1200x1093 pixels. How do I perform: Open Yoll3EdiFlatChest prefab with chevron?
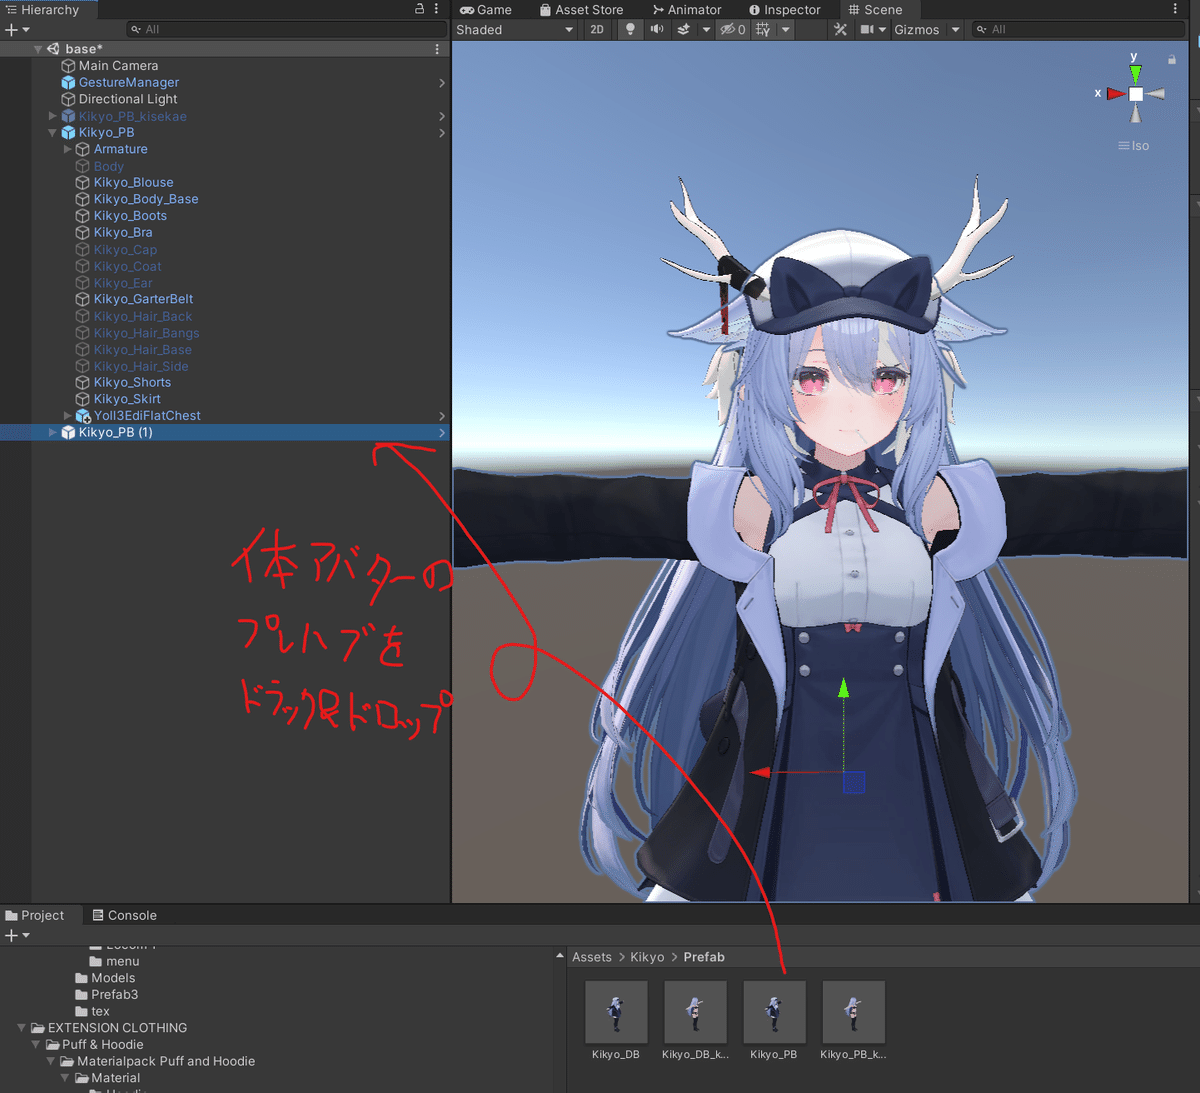point(442,416)
